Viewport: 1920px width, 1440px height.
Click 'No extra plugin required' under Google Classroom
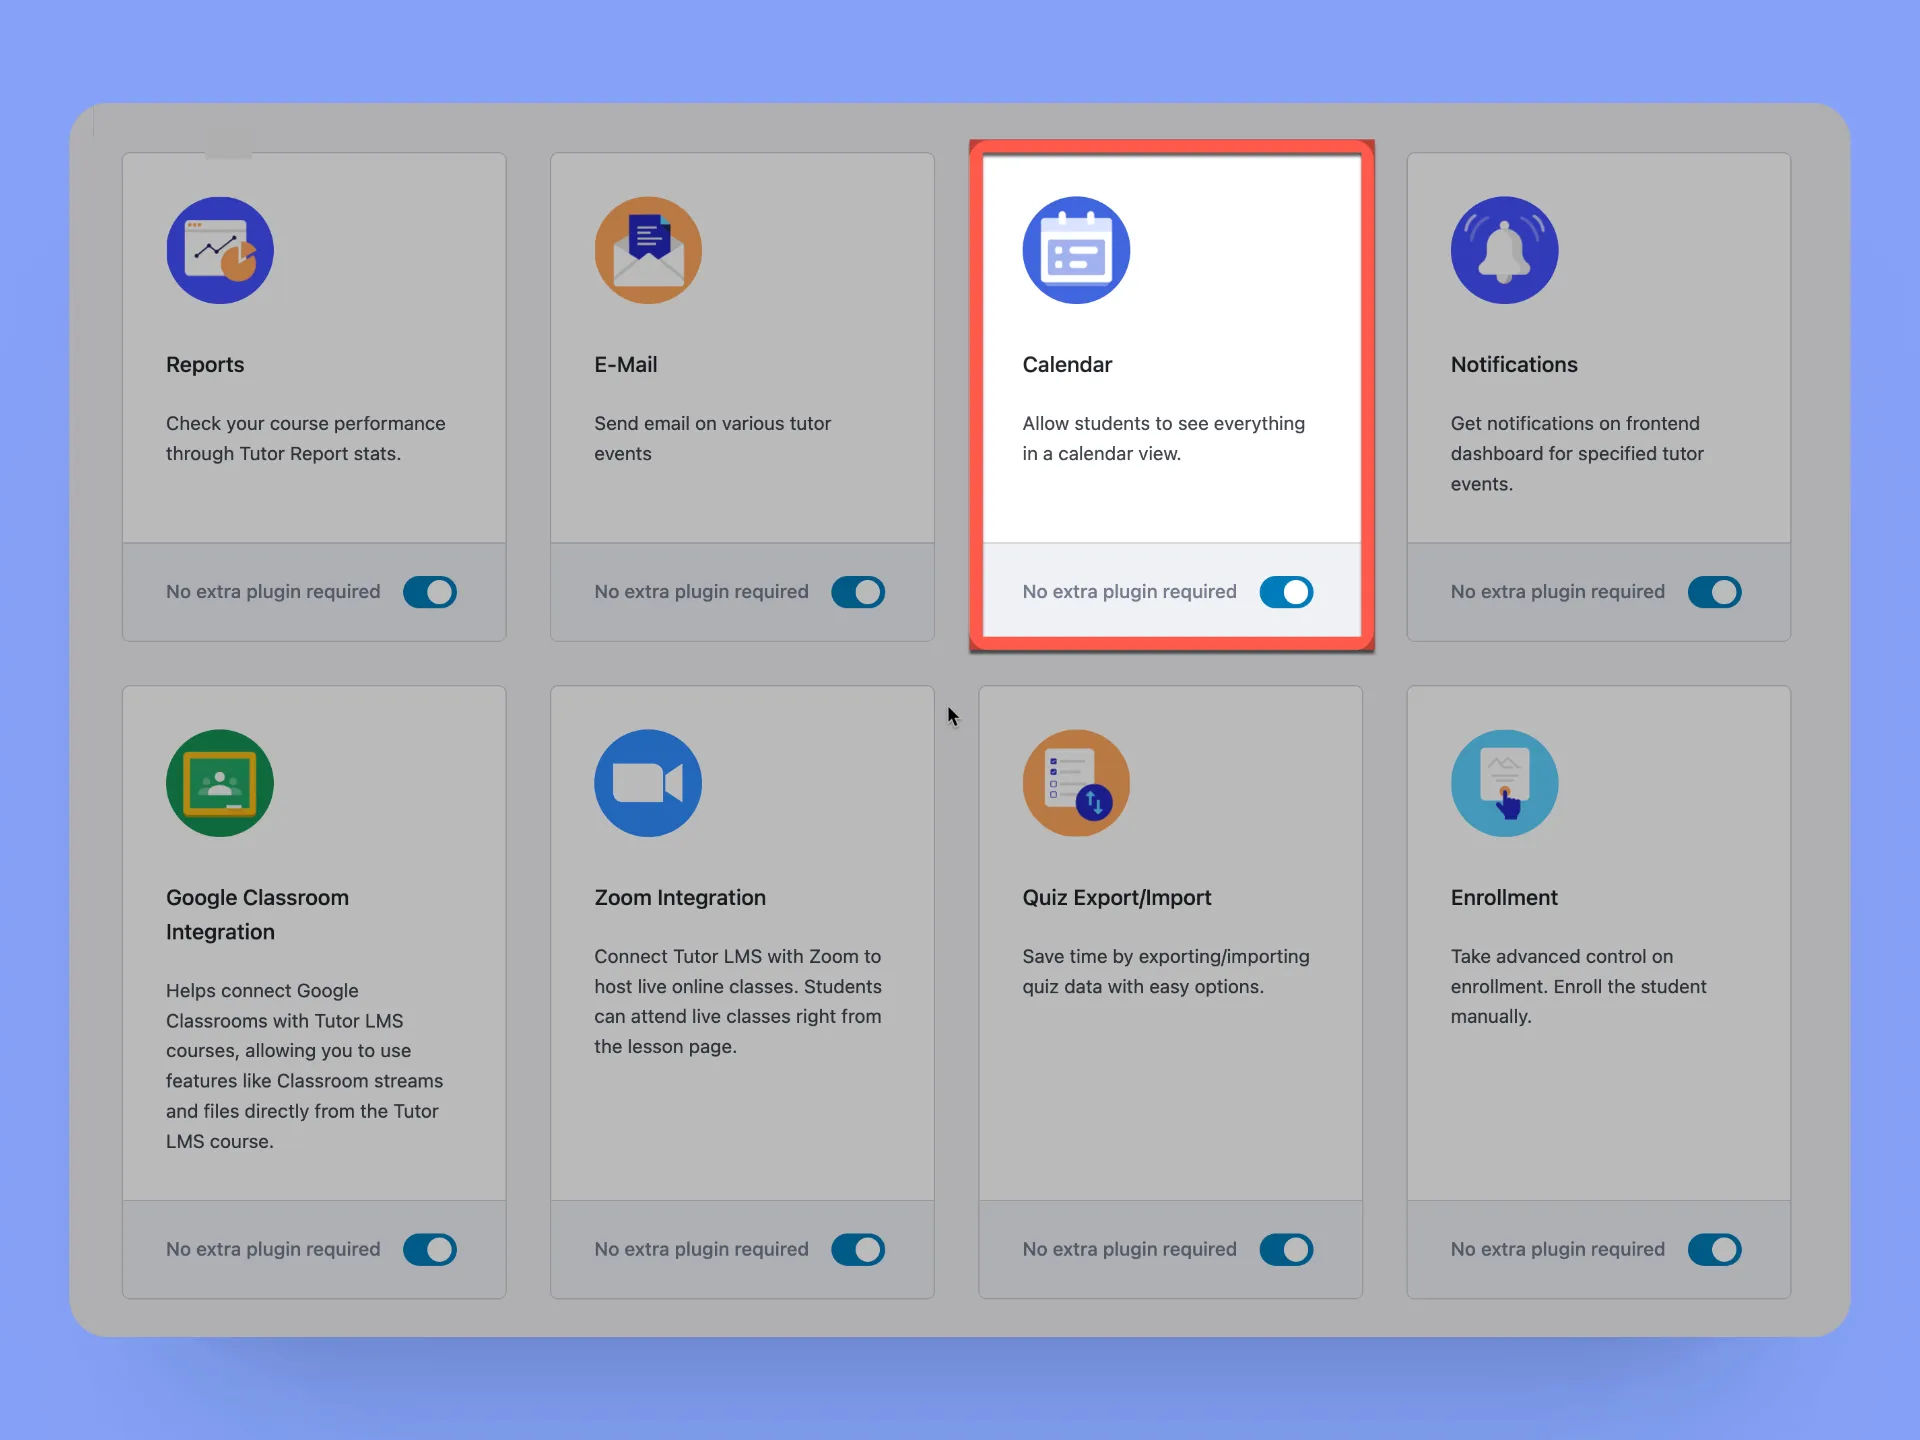point(273,1249)
